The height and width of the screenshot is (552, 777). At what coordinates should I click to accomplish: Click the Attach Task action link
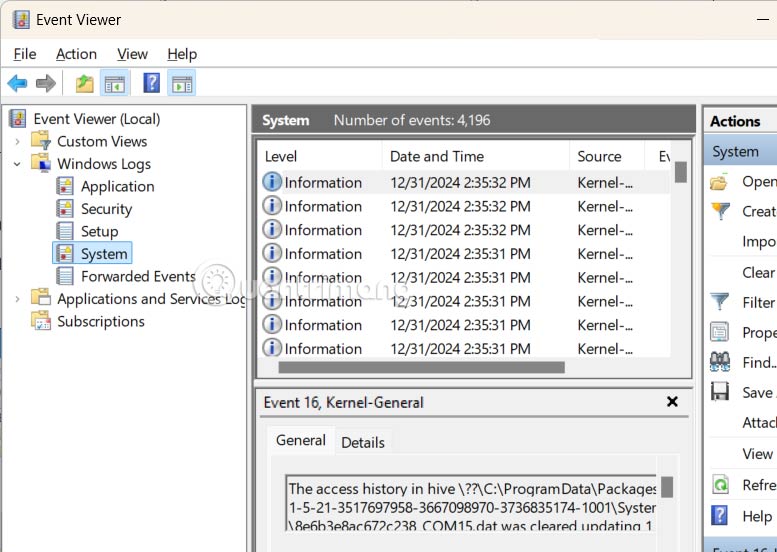coord(759,423)
